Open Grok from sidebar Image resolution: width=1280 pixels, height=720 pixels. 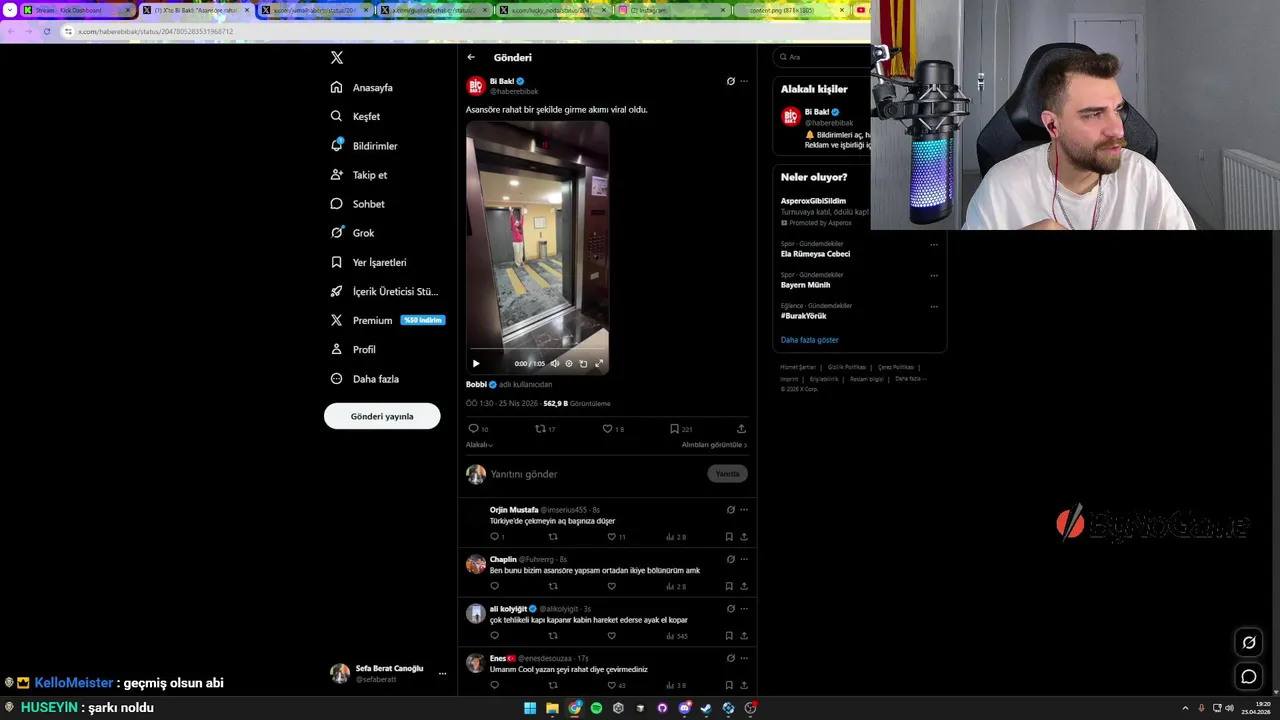pos(352,233)
